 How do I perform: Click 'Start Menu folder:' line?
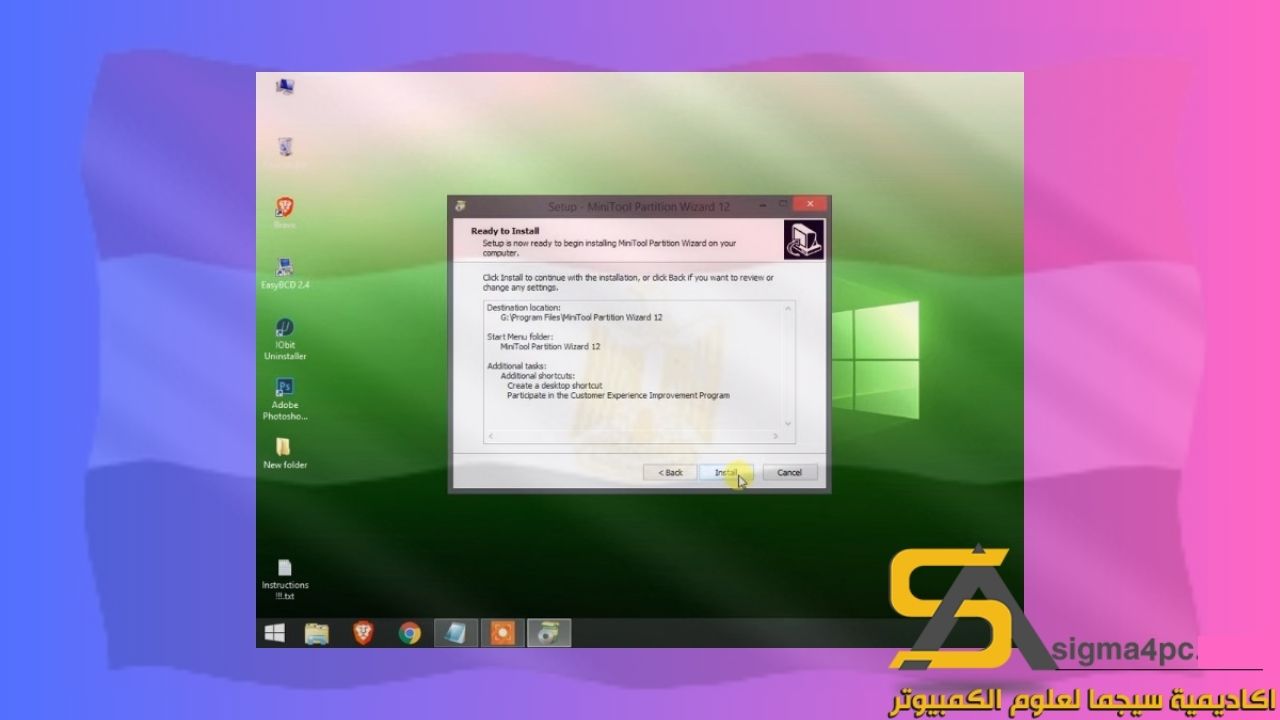(519, 336)
